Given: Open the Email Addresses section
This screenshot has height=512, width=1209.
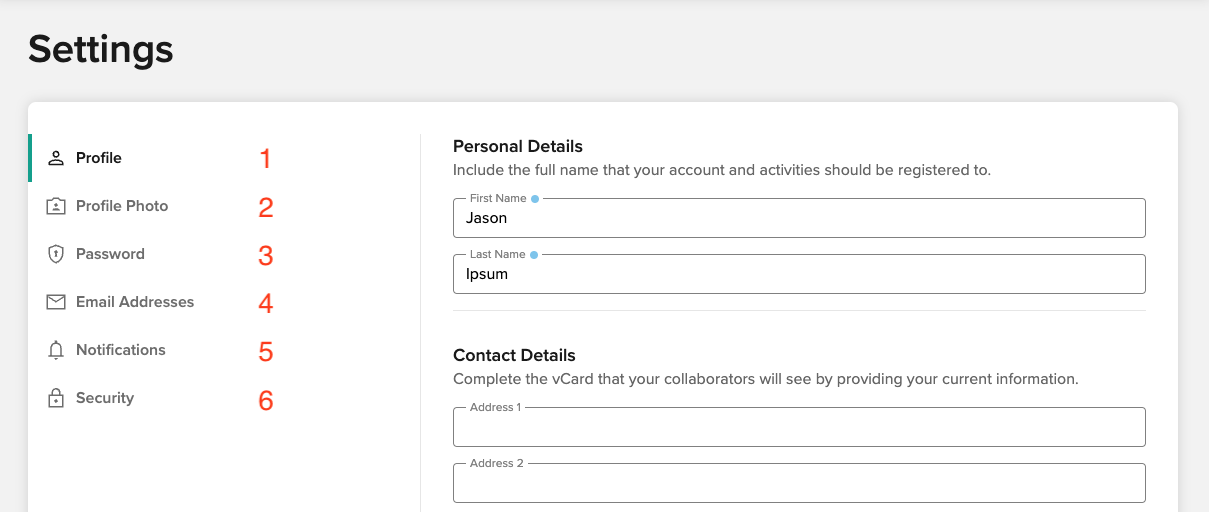Looking at the screenshot, I should (x=135, y=302).
